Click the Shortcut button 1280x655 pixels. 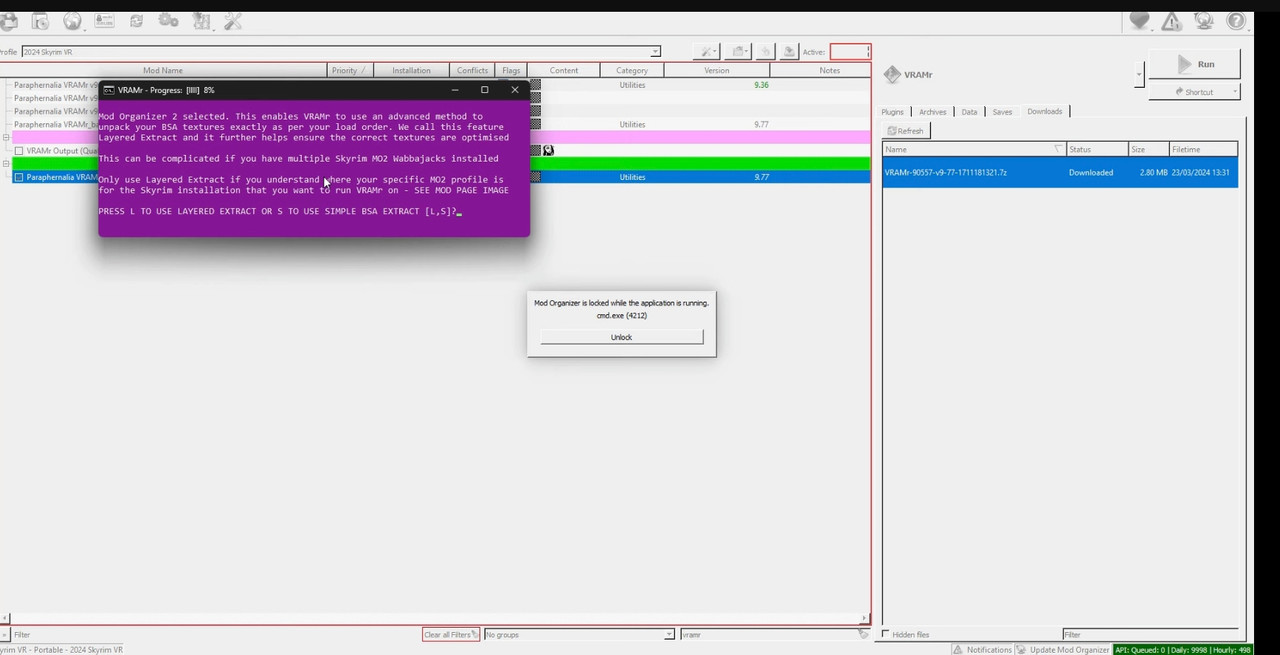[x=1195, y=92]
